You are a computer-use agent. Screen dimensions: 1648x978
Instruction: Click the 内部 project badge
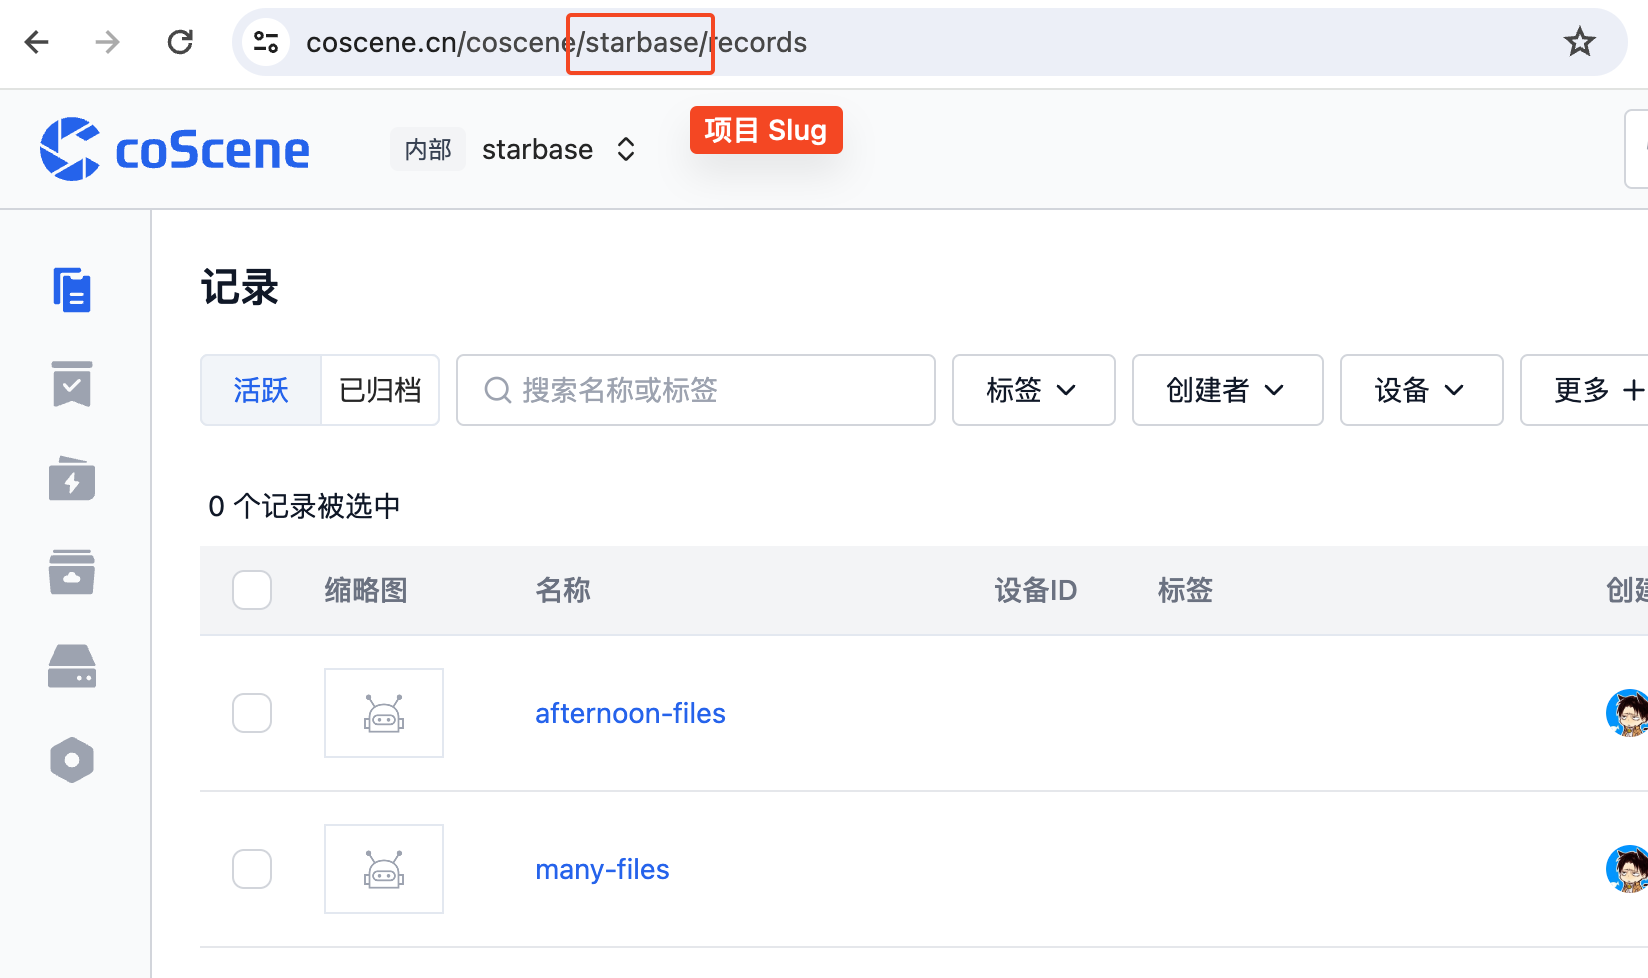click(x=428, y=150)
